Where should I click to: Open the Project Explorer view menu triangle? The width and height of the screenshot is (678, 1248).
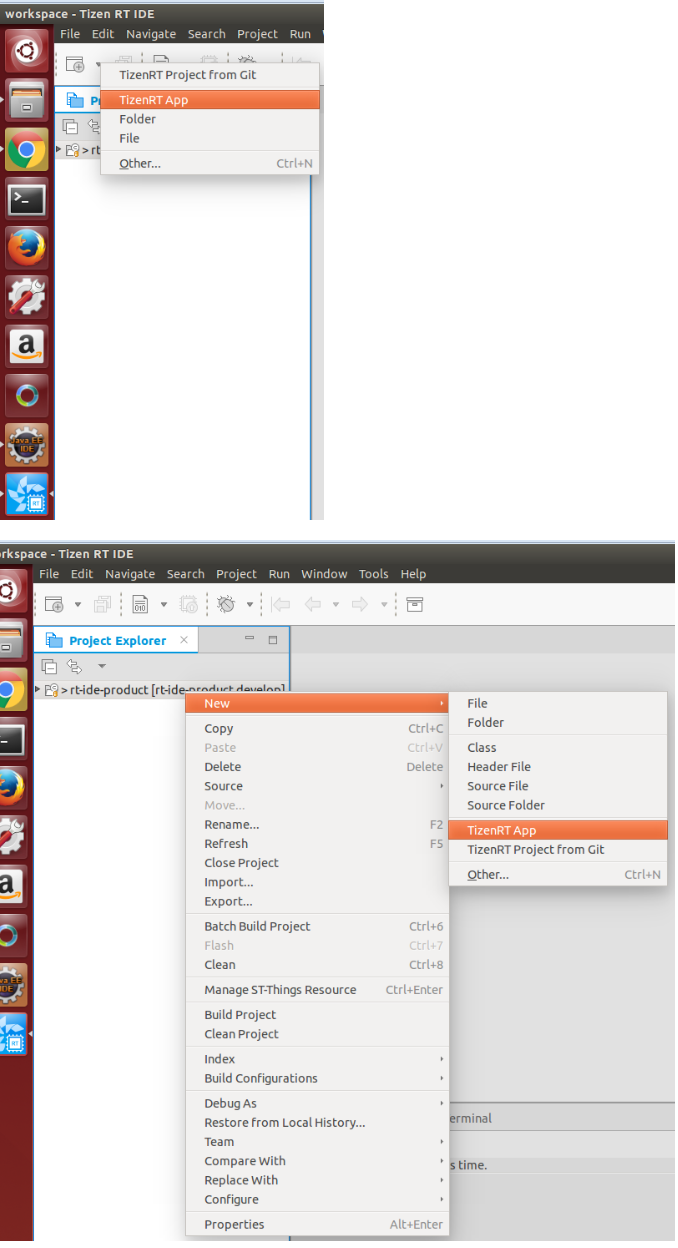pyautogui.click(x=101, y=666)
